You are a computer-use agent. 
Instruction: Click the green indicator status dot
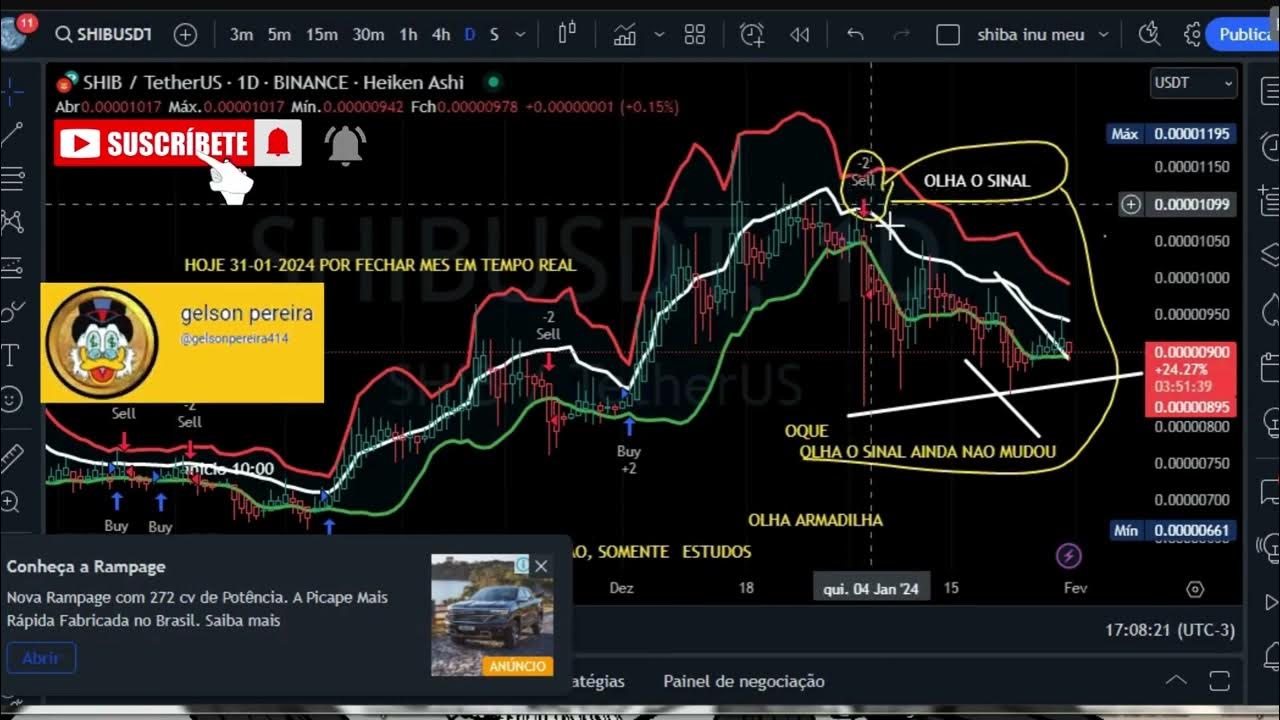point(493,82)
